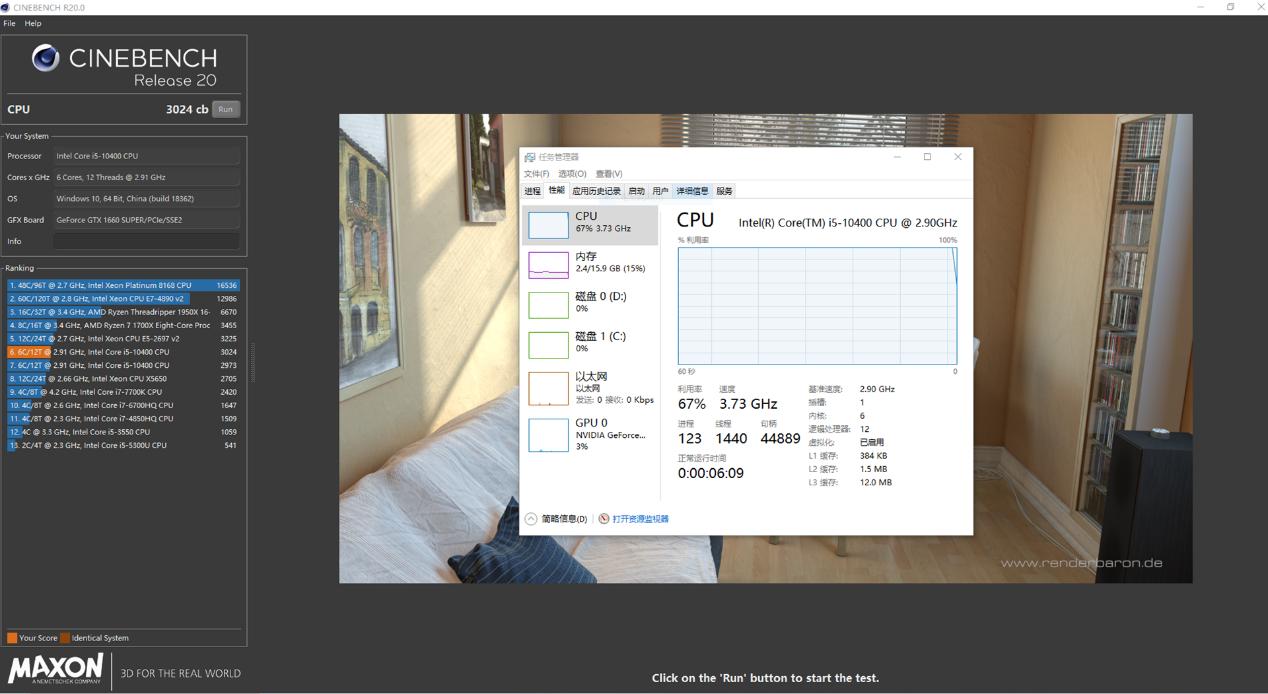The image size is (1268, 694).
Task: Select ranking row AMD Ryzen Threadripper 1950X
Action: click(123, 312)
